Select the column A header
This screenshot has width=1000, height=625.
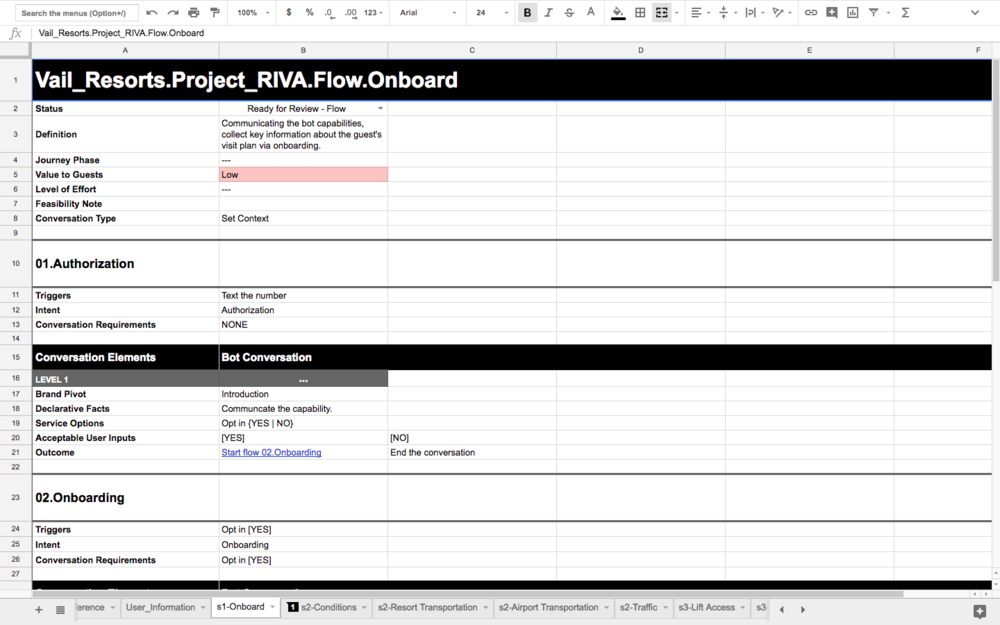125,50
